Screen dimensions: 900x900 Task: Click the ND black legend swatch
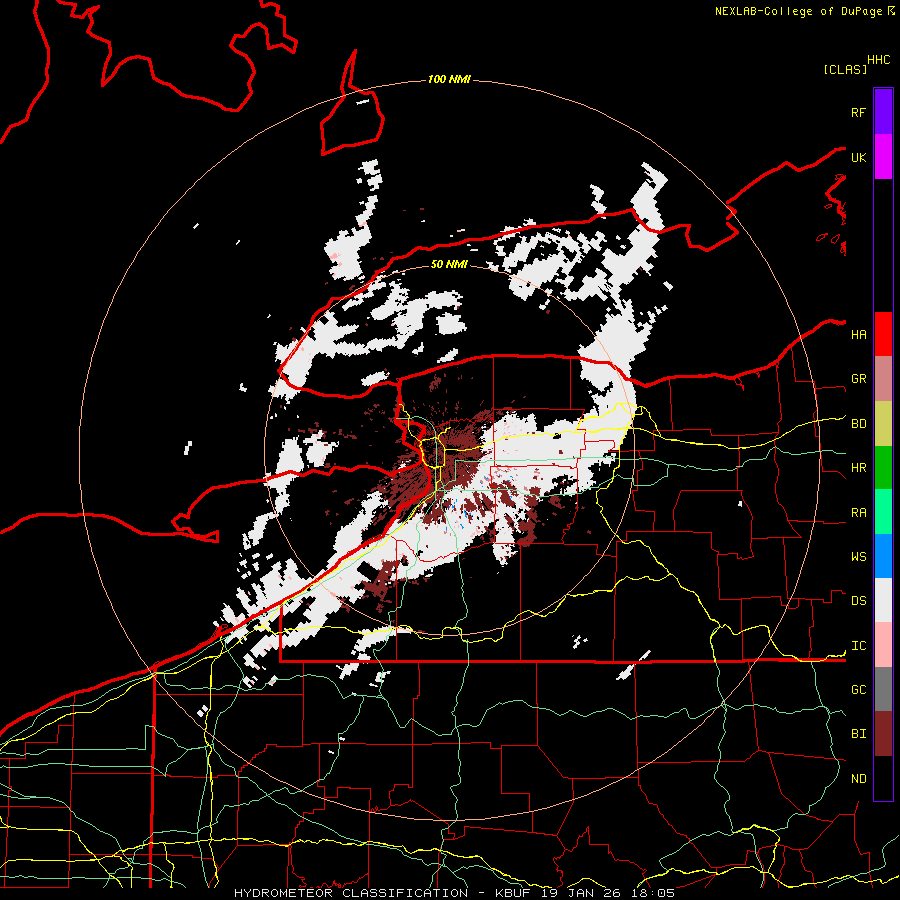pyautogui.click(x=883, y=778)
